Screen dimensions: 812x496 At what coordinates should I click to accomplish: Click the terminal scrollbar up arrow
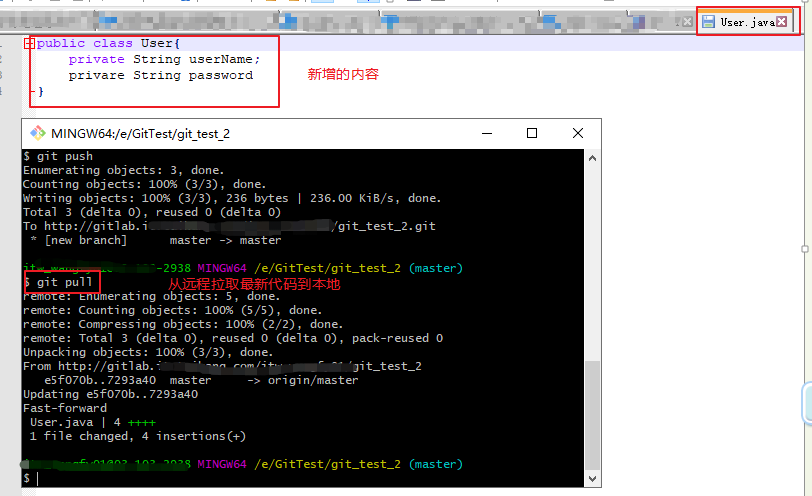[x=592, y=158]
